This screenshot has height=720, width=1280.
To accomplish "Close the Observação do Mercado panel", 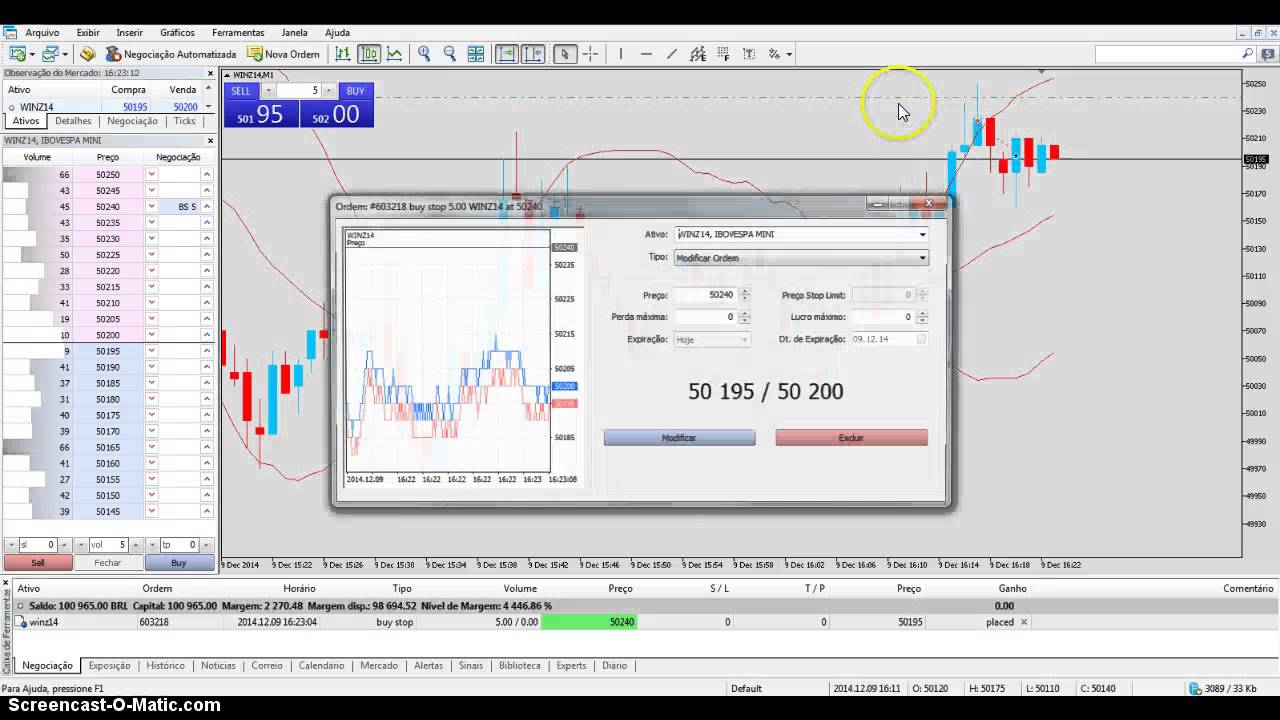I will (x=210, y=73).
